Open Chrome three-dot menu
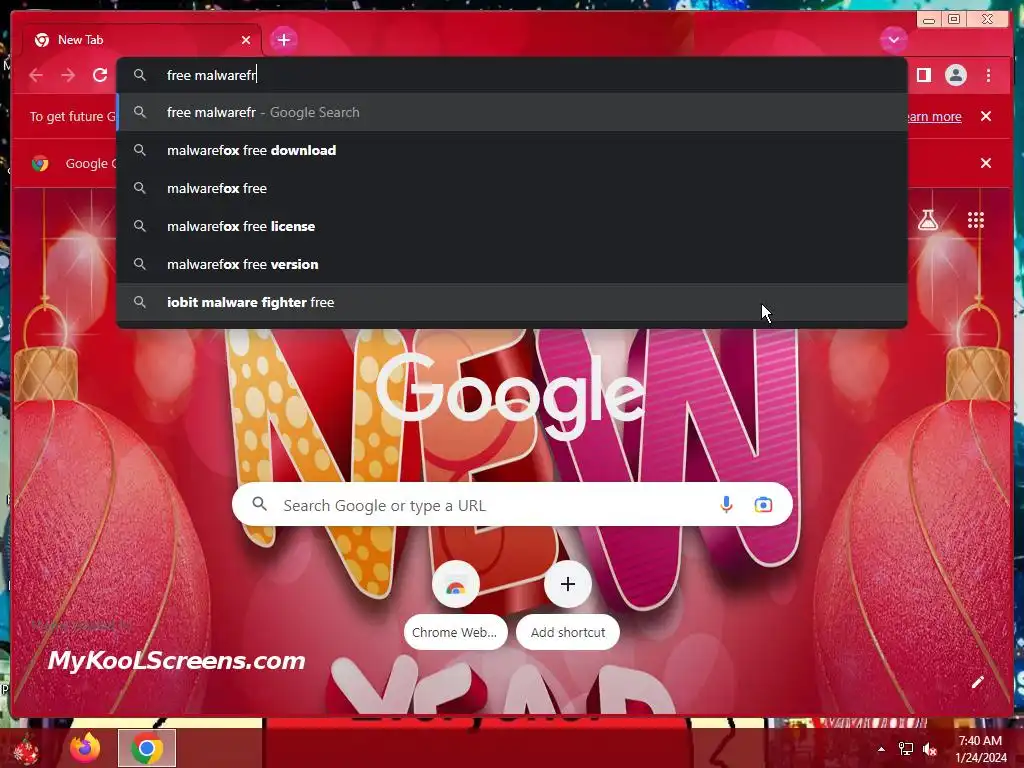This screenshot has width=1024, height=768. point(988,75)
